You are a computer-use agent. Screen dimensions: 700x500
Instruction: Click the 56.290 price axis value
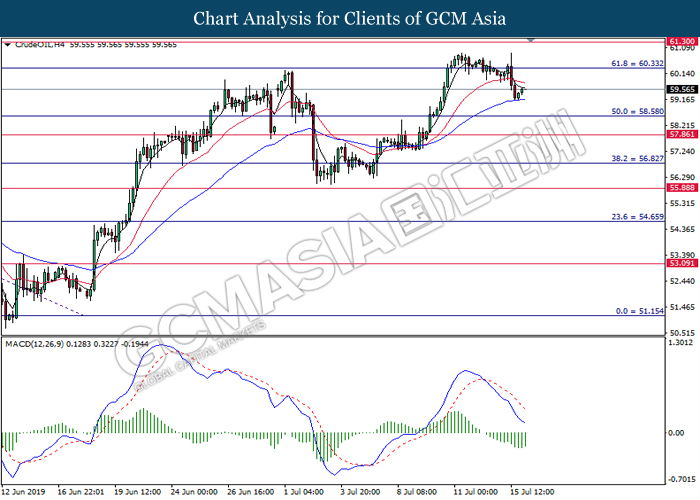(682, 178)
